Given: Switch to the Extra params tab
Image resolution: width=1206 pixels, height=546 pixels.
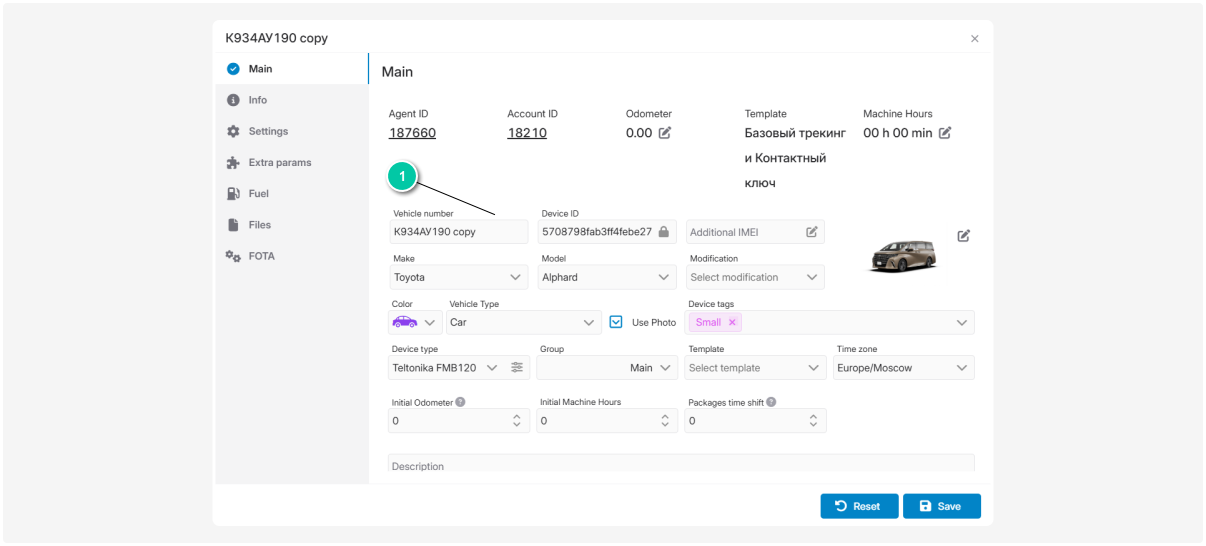Looking at the screenshot, I should coord(279,162).
